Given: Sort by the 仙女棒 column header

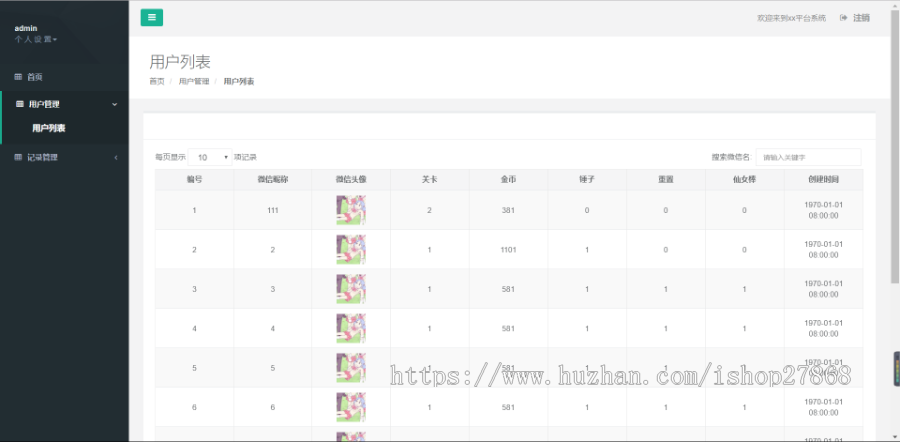Looking at the screenshot, I should click(x=744, y=180).
